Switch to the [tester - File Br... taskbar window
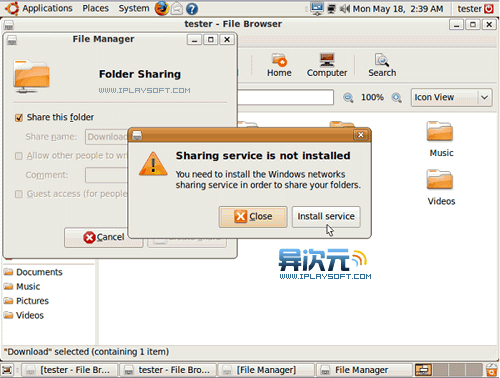Image resolution: width=500 pixels, height=378 pixels. tap(69, 370)
